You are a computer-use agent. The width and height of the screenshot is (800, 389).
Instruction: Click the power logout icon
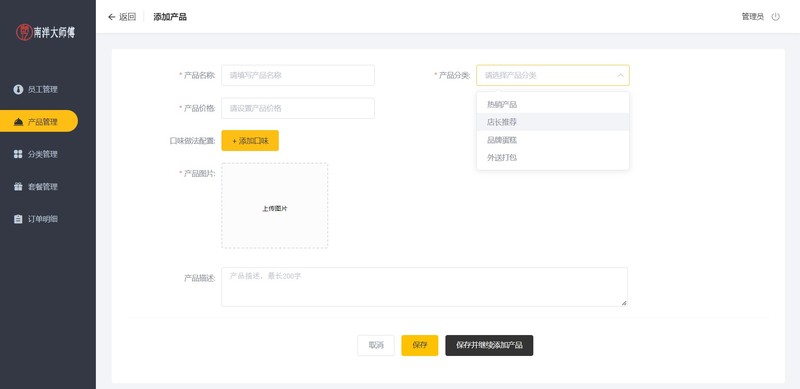coord(776,17)
